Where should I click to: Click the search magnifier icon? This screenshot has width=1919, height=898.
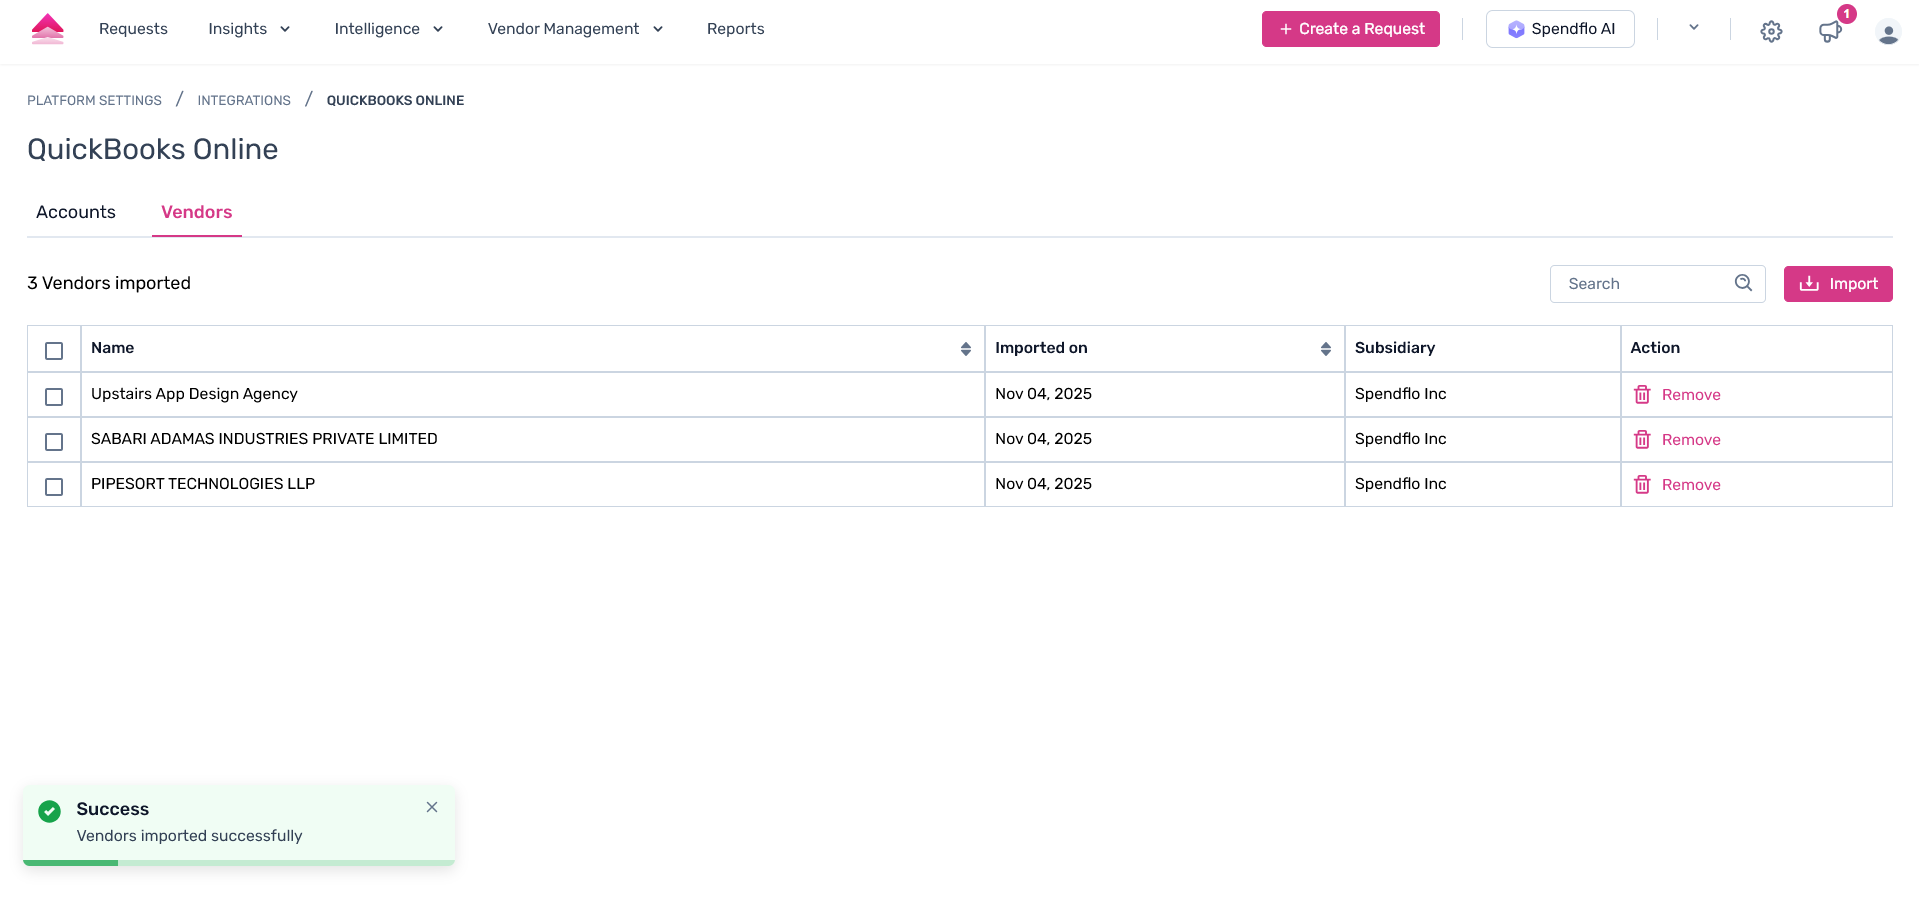pyautogui.click(x=1743, y=283)
